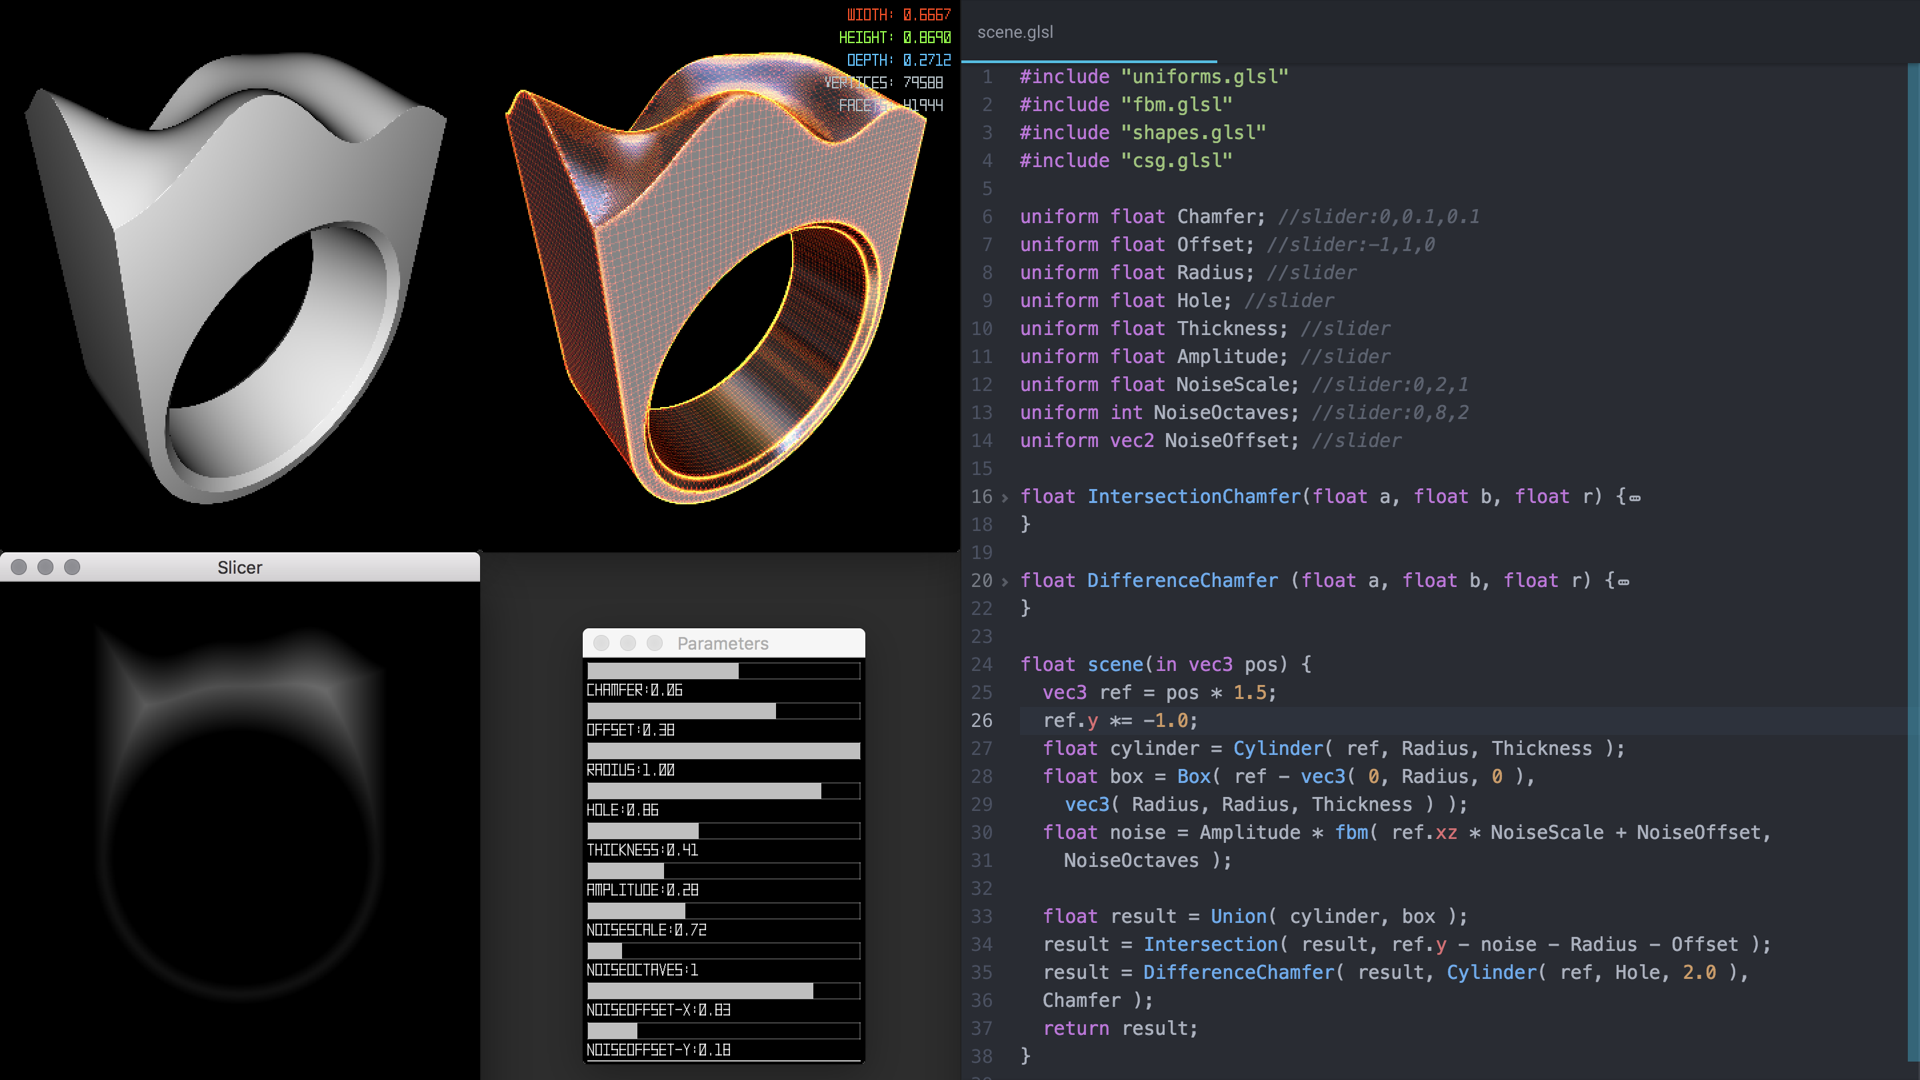Adjust the Chamfer slider bar
Viewport: 1920px width, 1080px height.
[x=723, y=671]
